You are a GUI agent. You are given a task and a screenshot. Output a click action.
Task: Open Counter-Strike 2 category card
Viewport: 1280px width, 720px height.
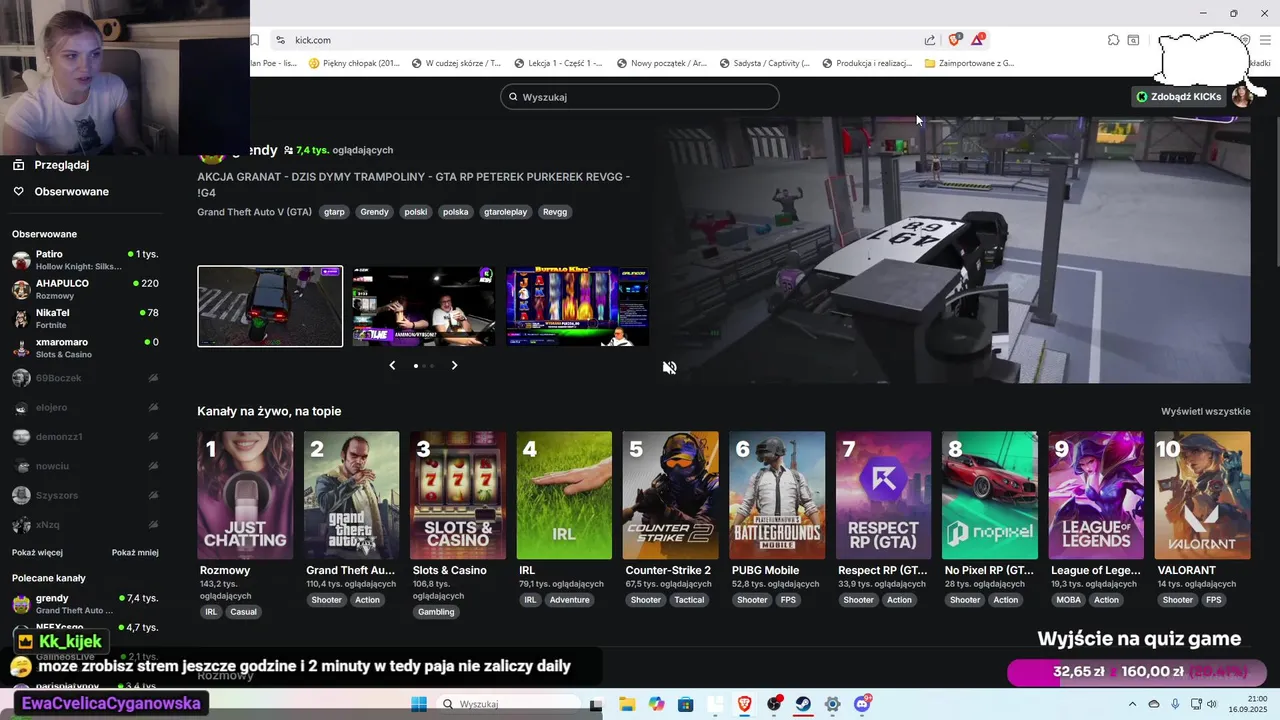click(670, 495)
